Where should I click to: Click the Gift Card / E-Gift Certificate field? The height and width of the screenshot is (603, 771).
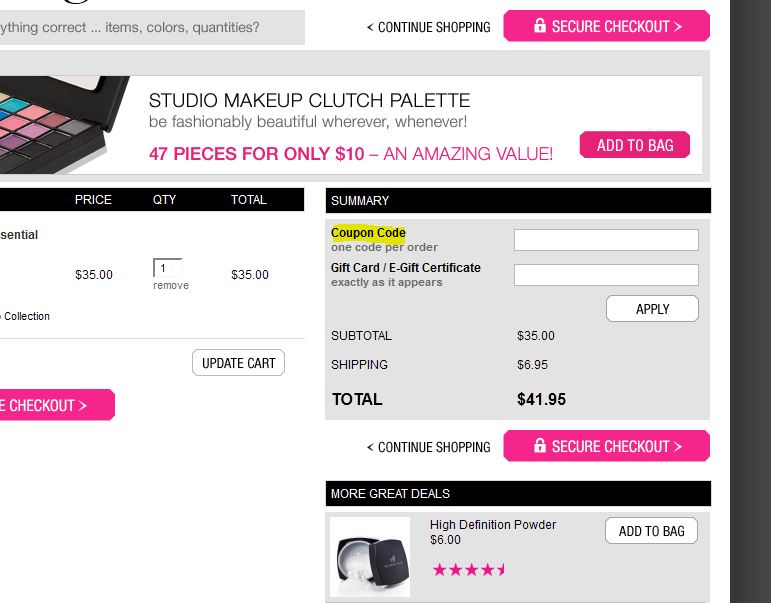606,275
